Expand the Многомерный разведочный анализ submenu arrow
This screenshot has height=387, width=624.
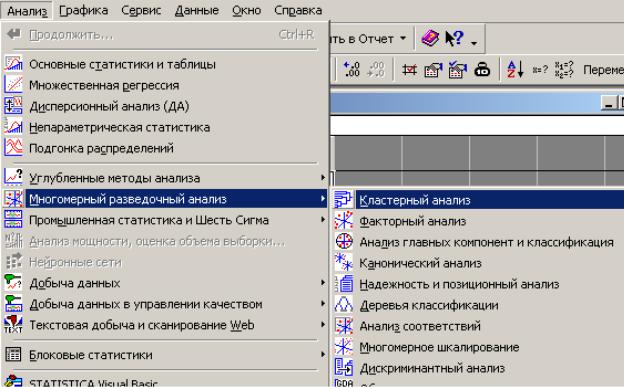click(x=323, y=198)
